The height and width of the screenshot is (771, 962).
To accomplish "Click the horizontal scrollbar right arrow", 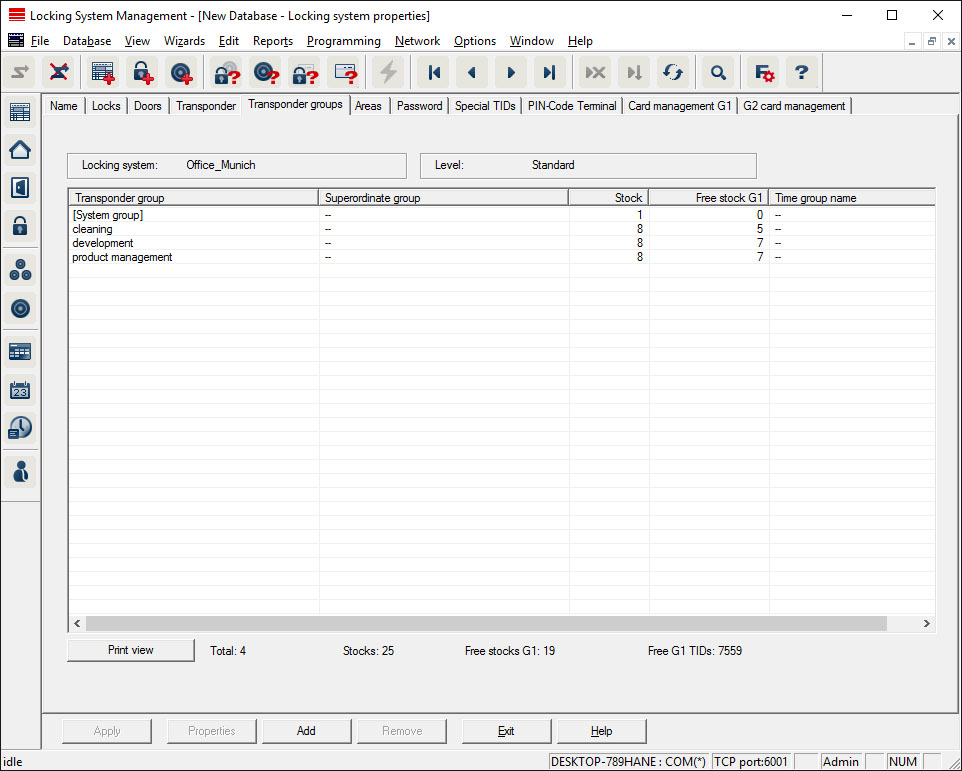I will (927, 623).
